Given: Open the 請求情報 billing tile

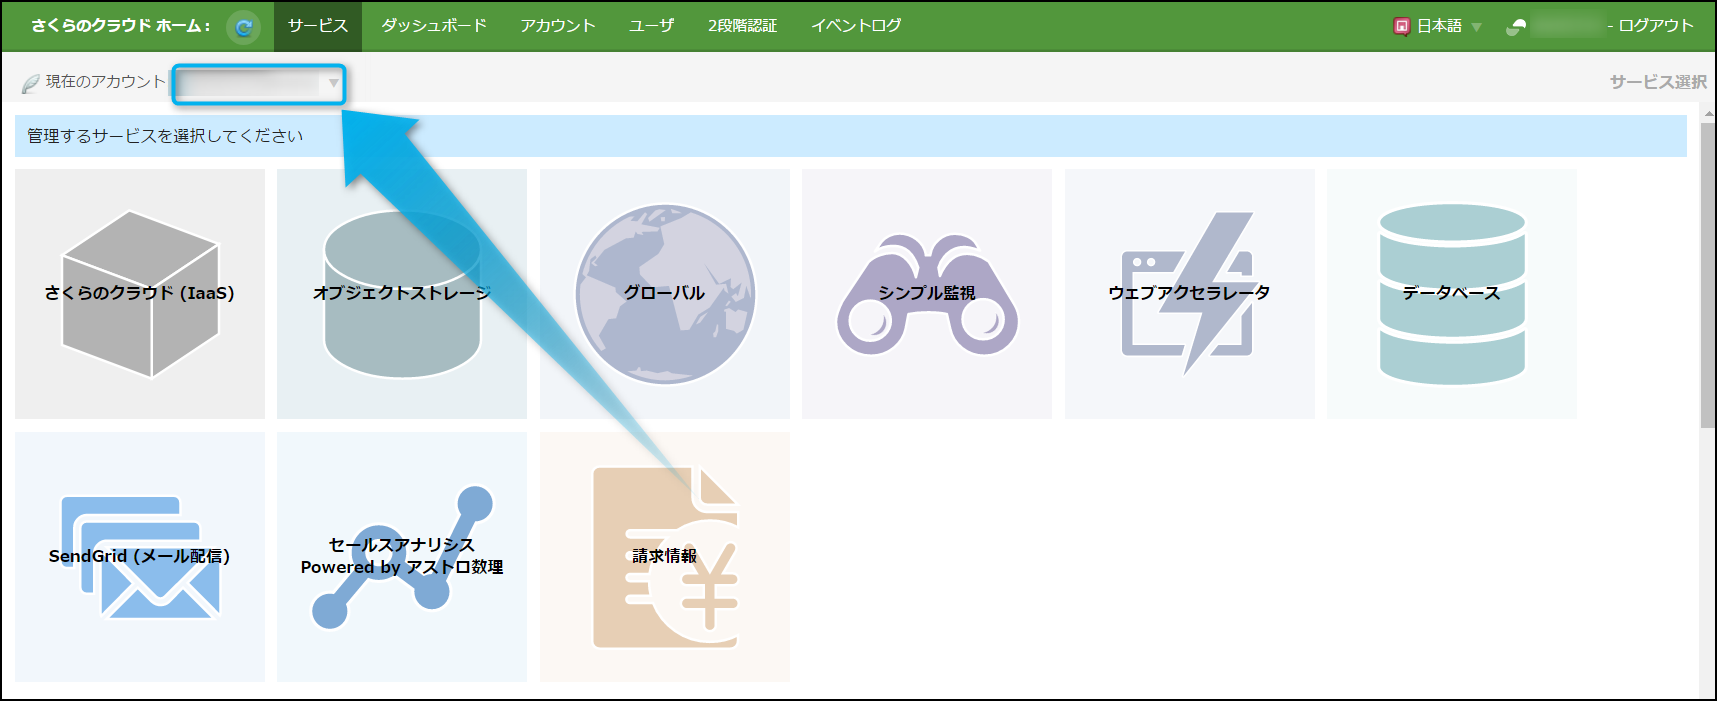Looking at the screenshot, I should (x=665, y=557).
